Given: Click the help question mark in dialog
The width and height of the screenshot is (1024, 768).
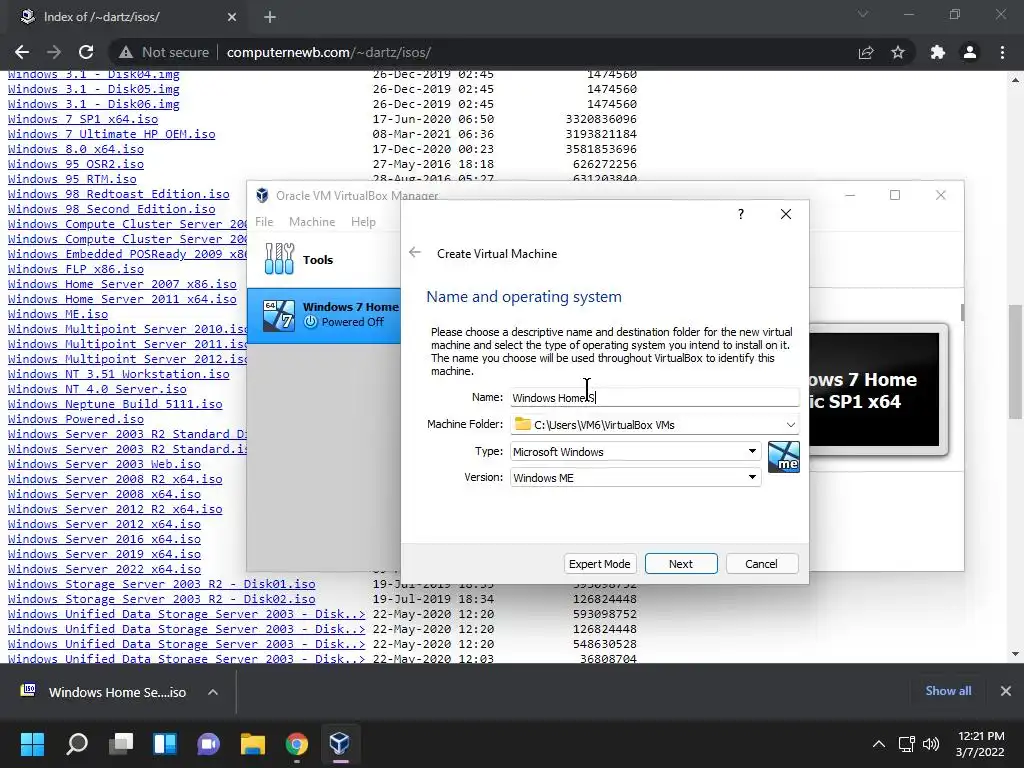Looking at the screenshot, I should 741,214.
